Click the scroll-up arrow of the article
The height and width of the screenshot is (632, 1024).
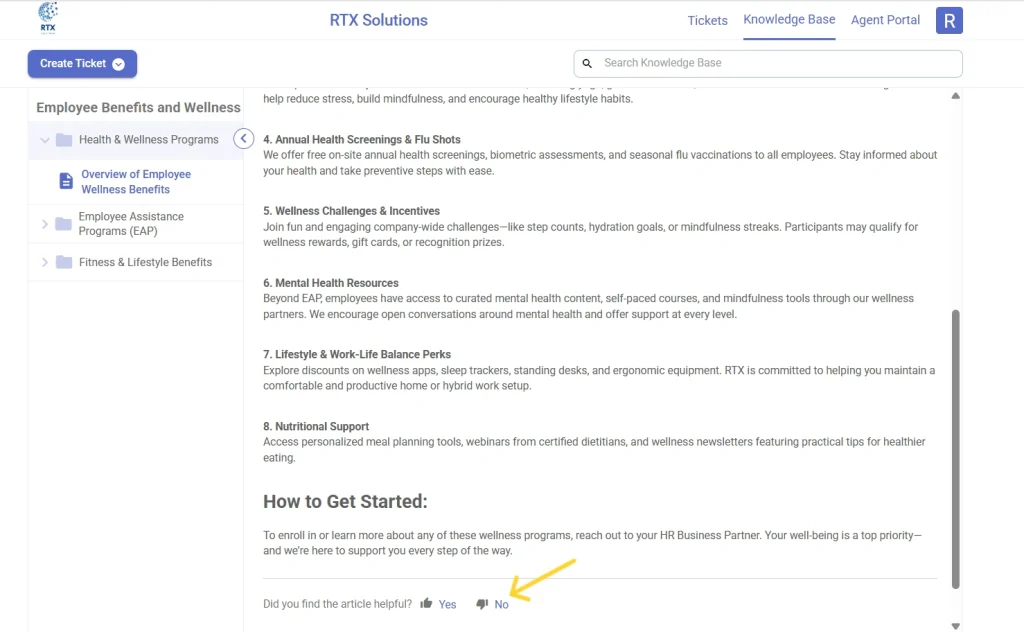tap(955, 96)
